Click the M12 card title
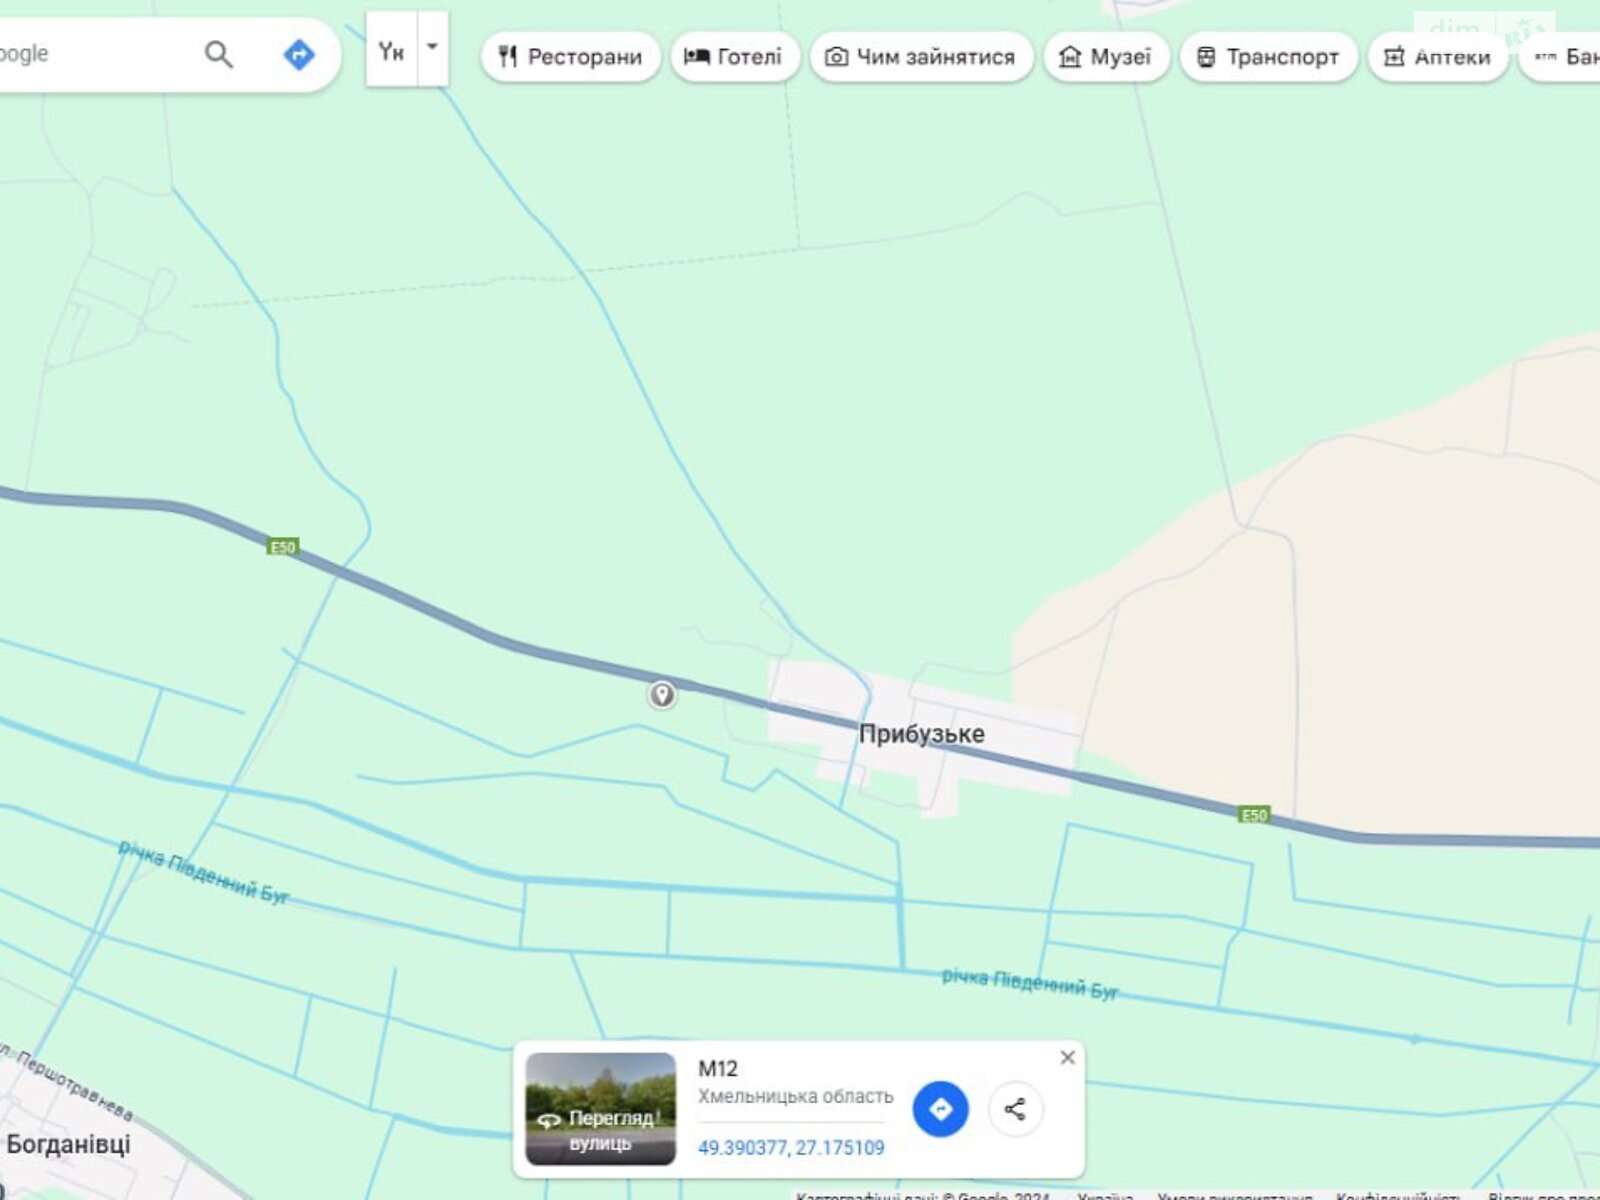 click(x=718, y=1068)
